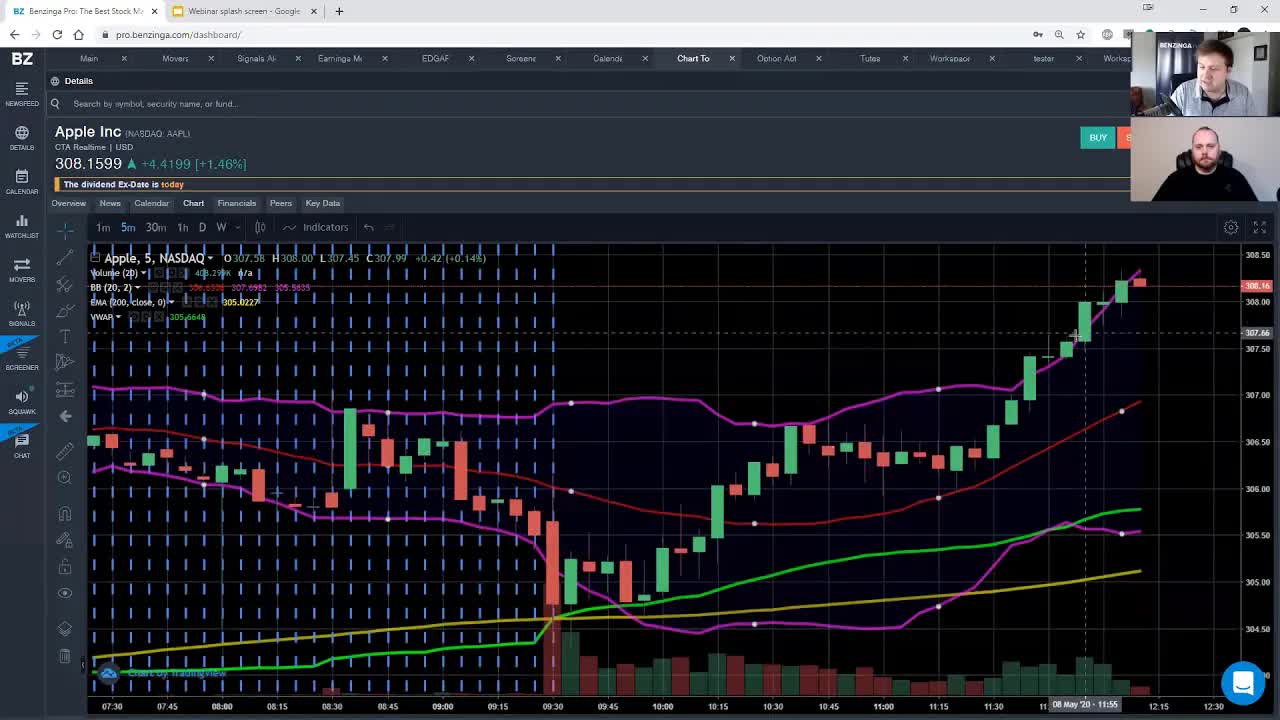Expand EMA (200, close, 0) dropdown
Image resolution: width=1280 pixels, height=720 pixels.
(x=171, y=302)
